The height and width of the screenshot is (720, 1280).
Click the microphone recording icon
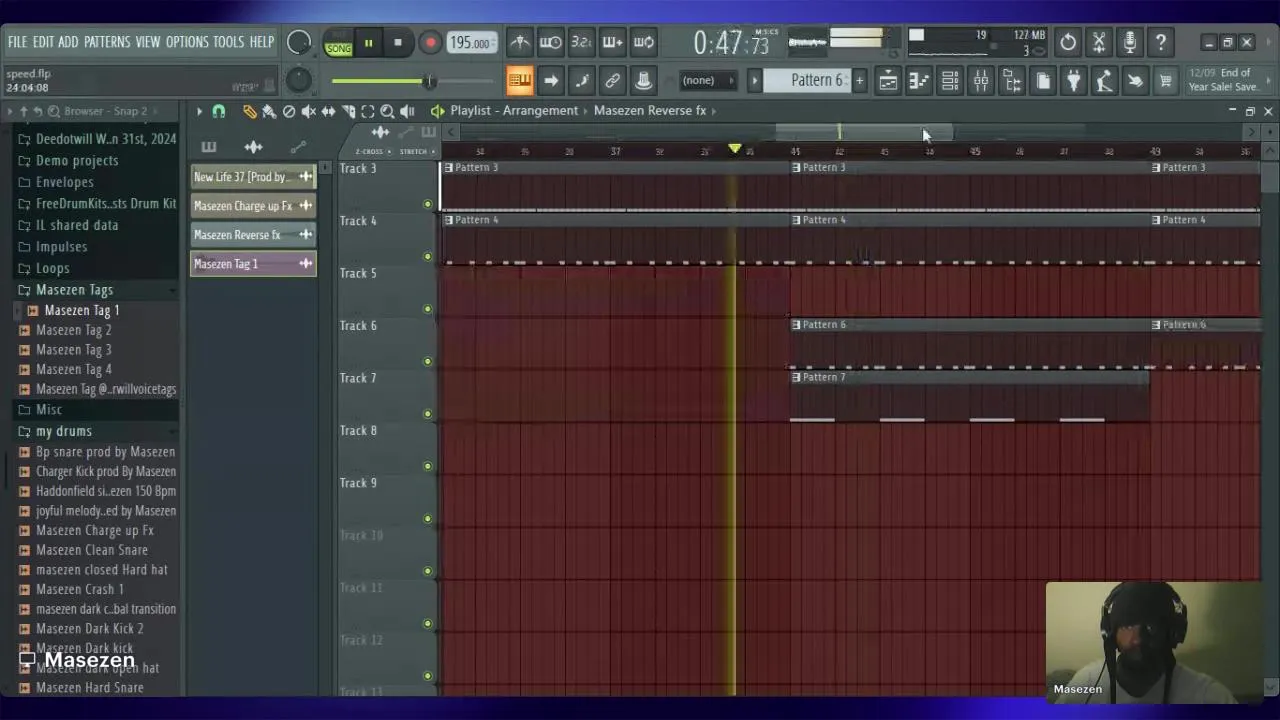coord(1130,42)
